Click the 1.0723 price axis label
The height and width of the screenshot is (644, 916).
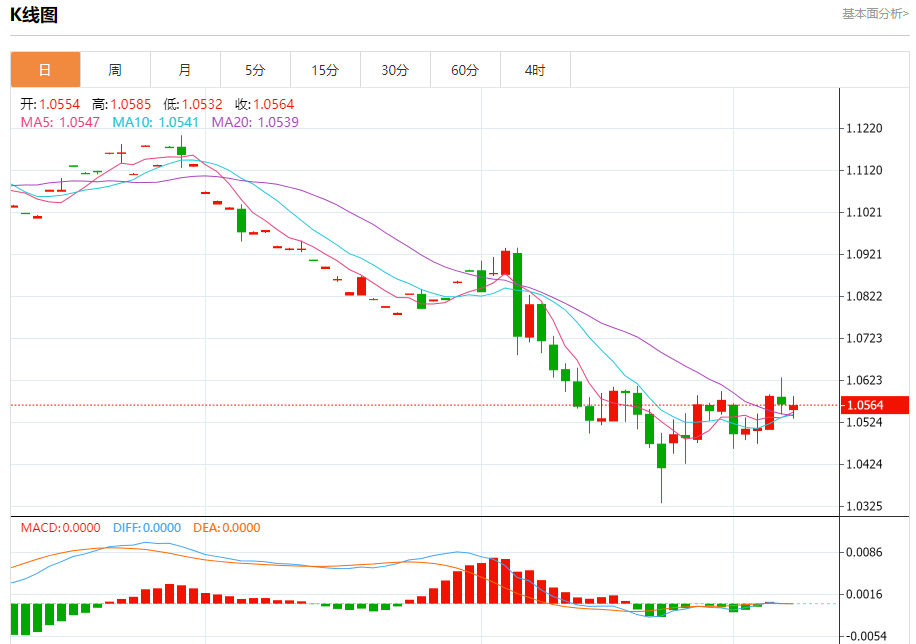tap(864, 338)
